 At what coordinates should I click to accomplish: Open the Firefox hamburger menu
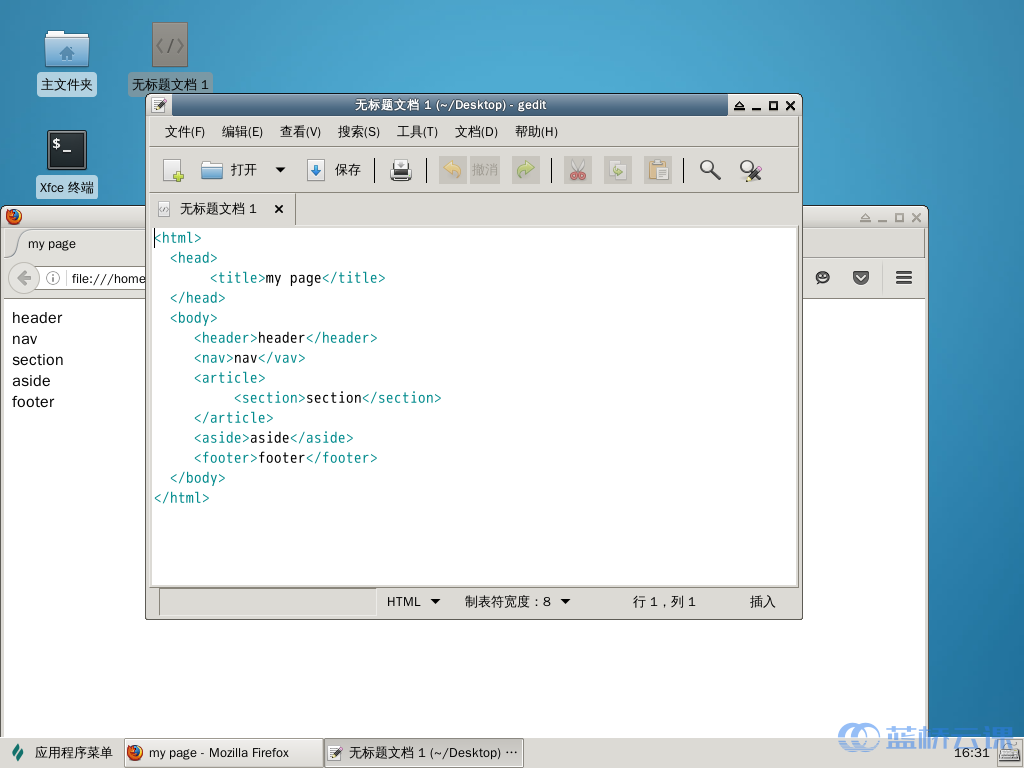tap(904, 278)
